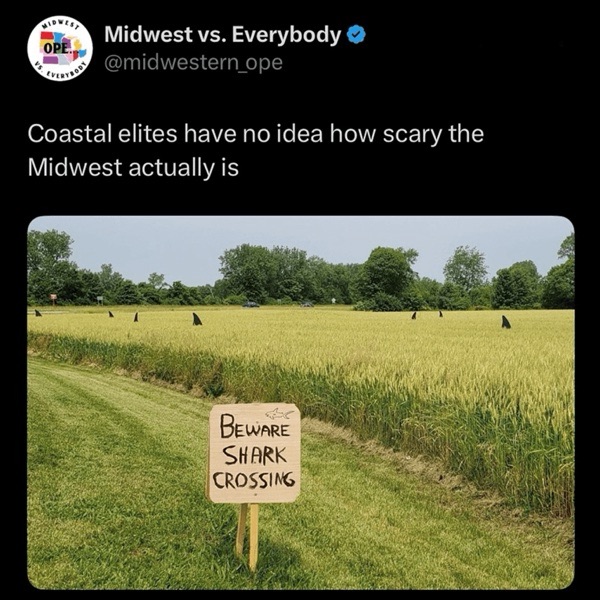Click the wooden stake under the sign
Viewport: 600px width, 600px height.
248,536
